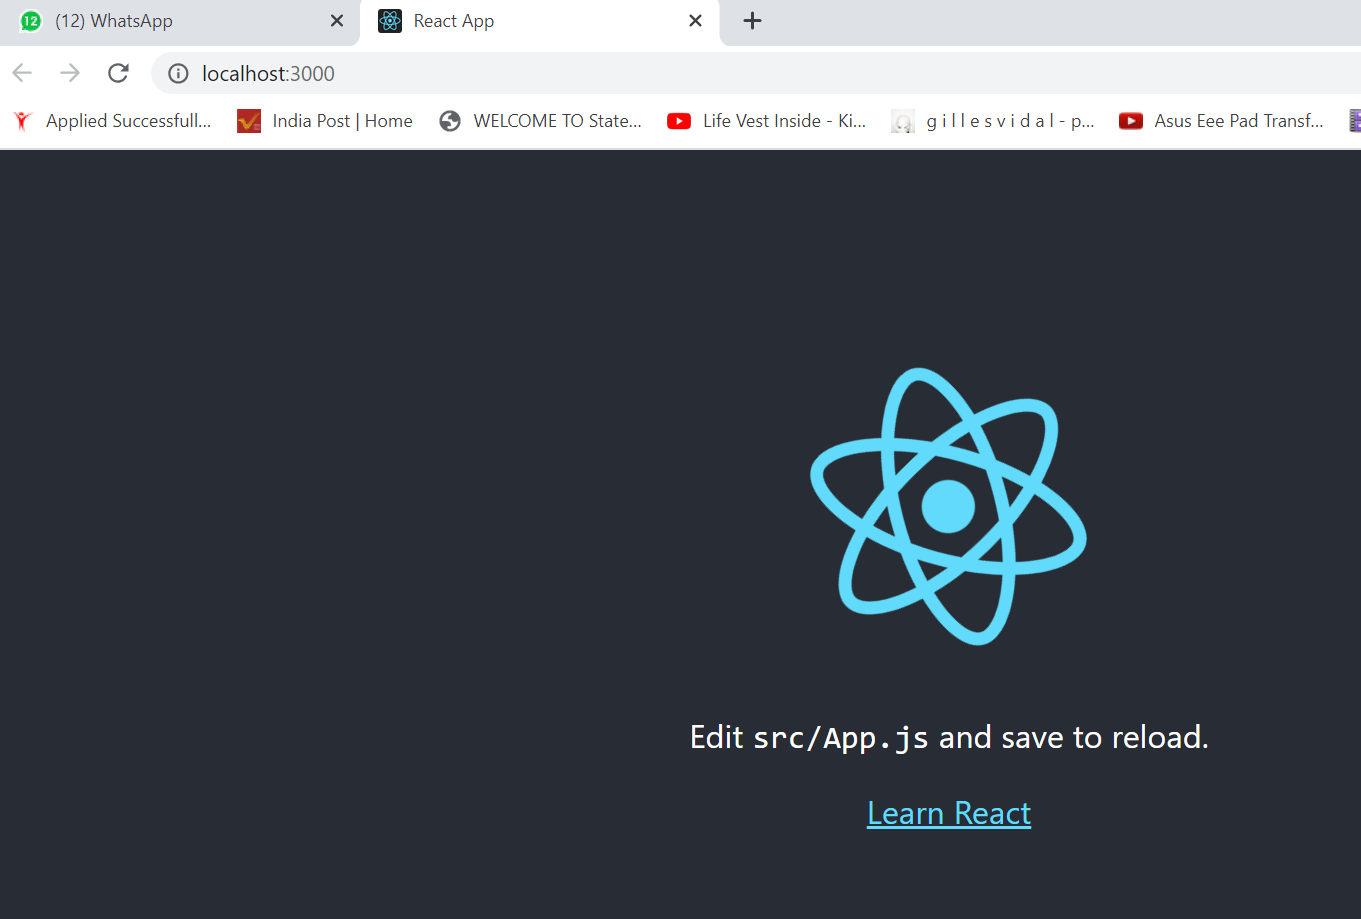Click the gillesvidal bookmark favicon
Viewport: 1361px width, 919px height.
tap(903, 122)
